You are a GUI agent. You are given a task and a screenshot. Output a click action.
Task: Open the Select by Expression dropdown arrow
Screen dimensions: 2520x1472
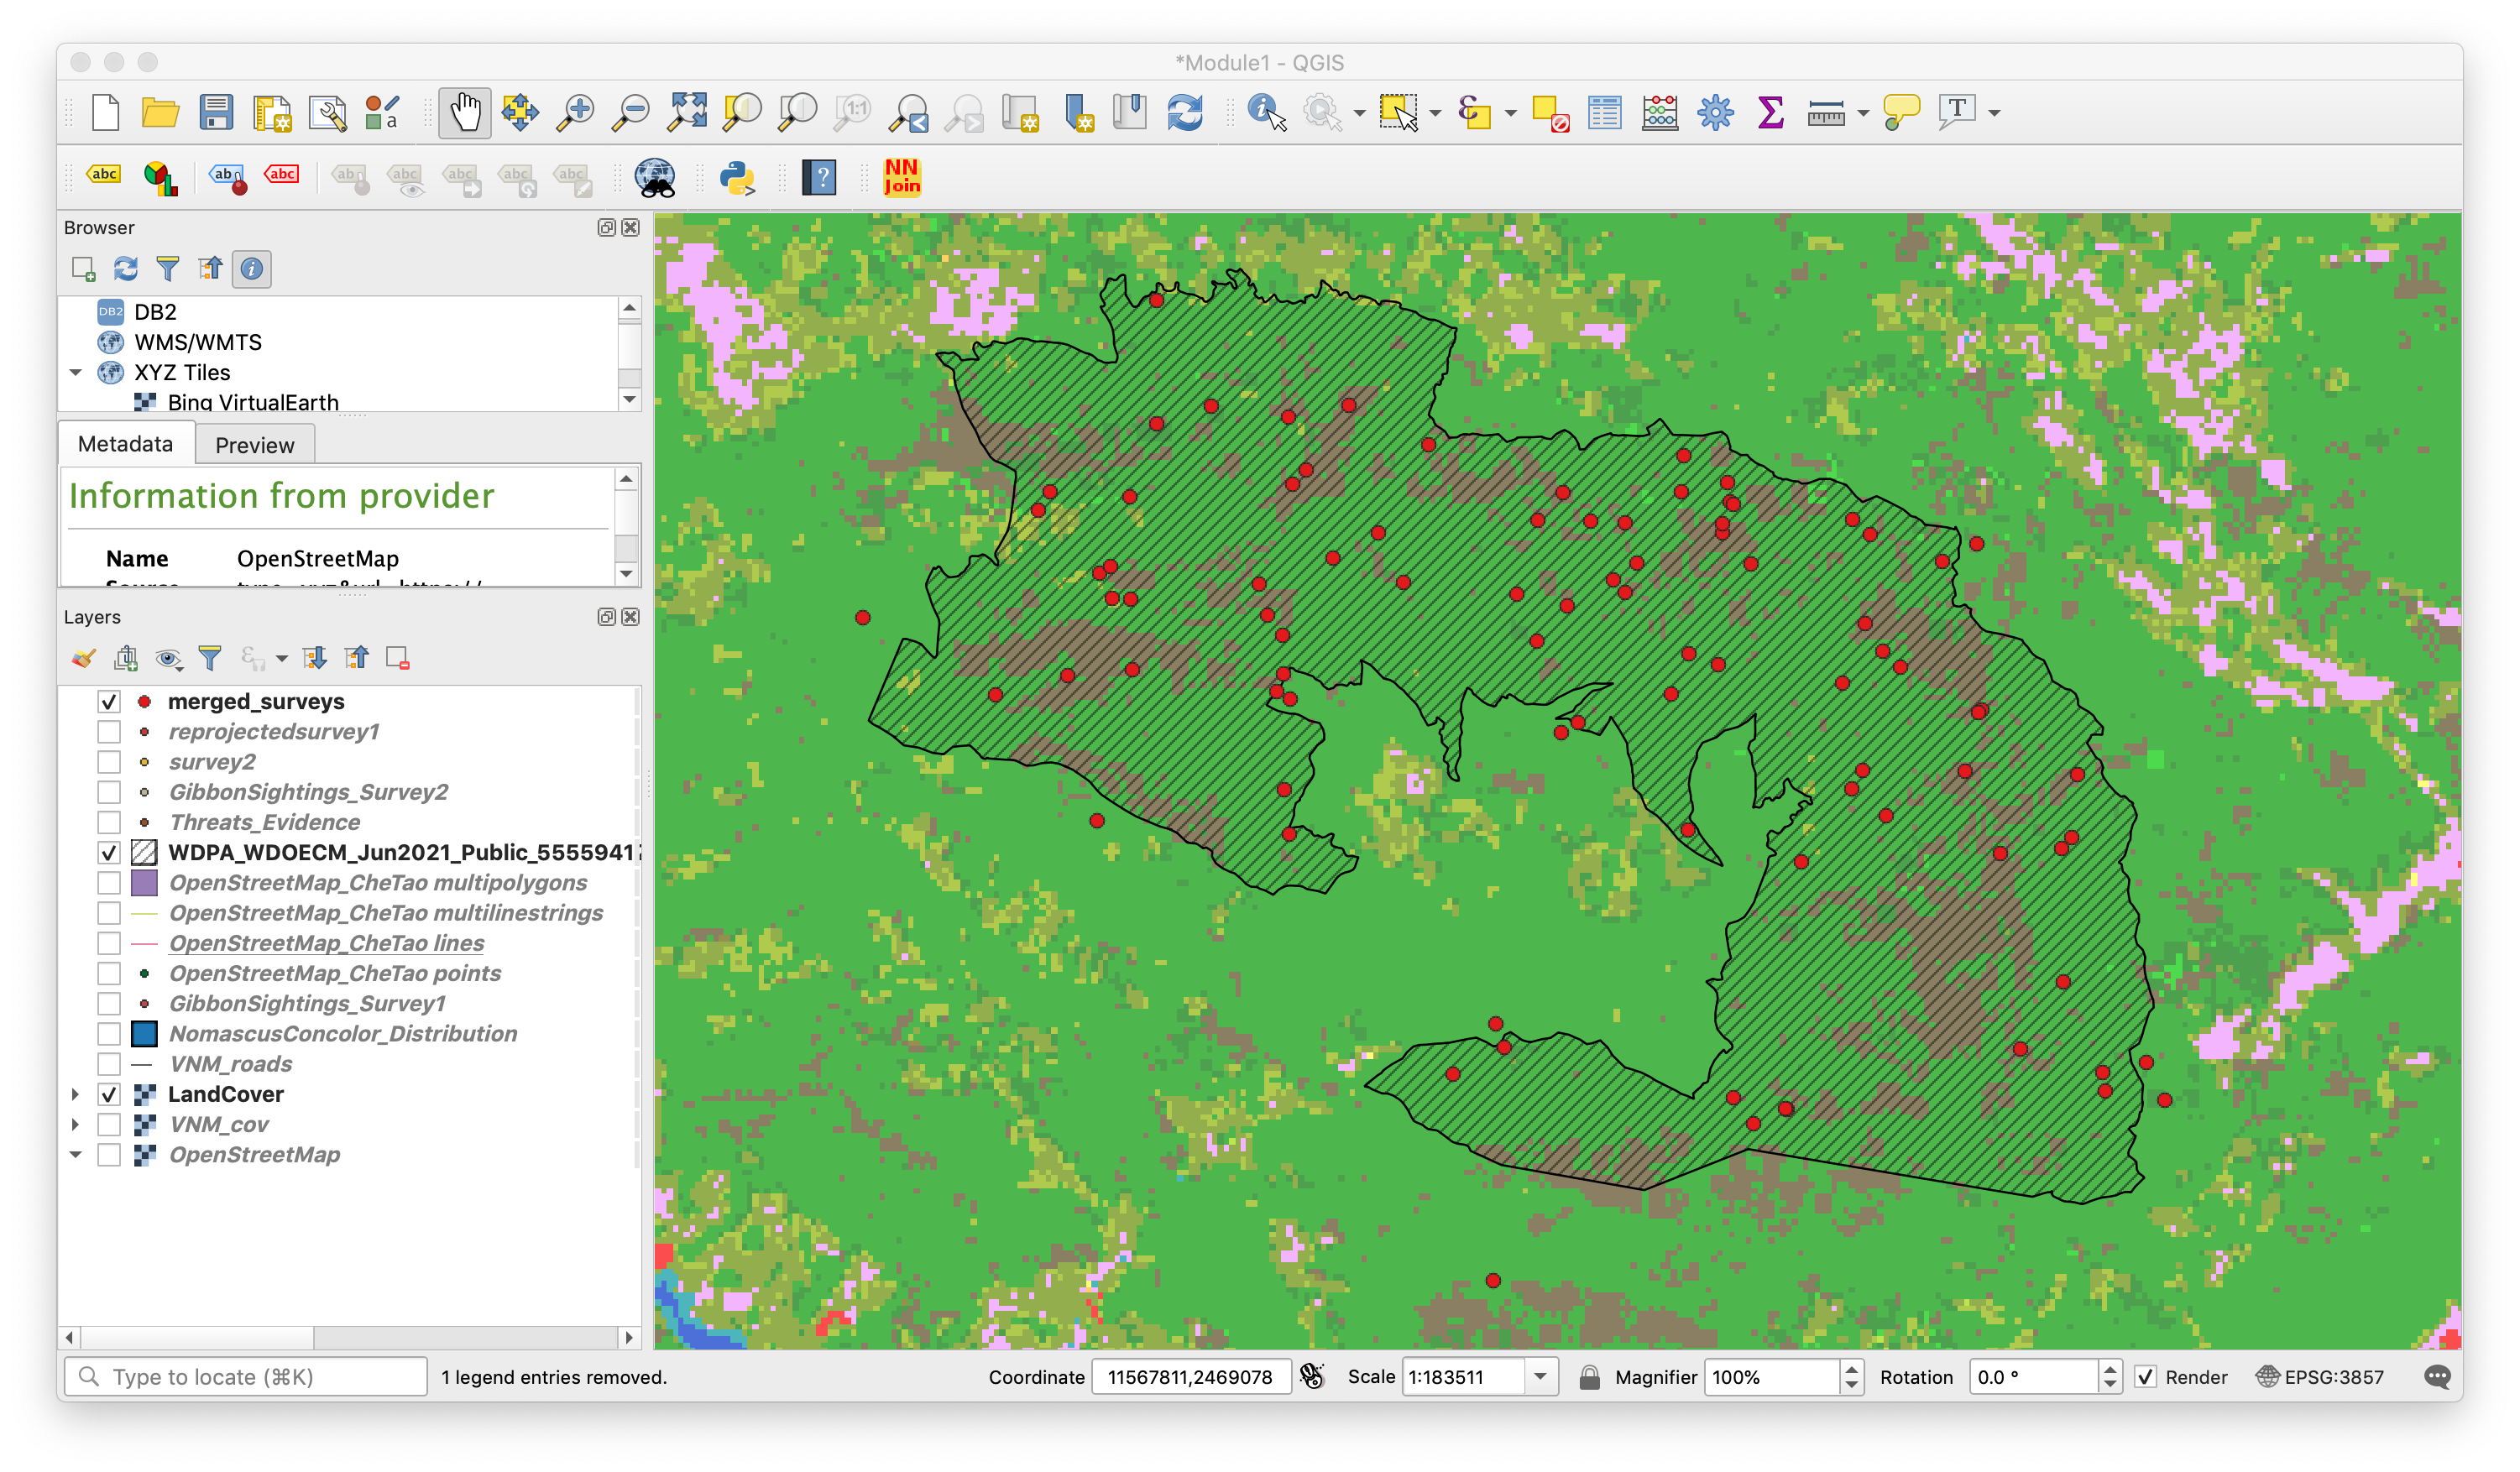tap(1510, 113)
